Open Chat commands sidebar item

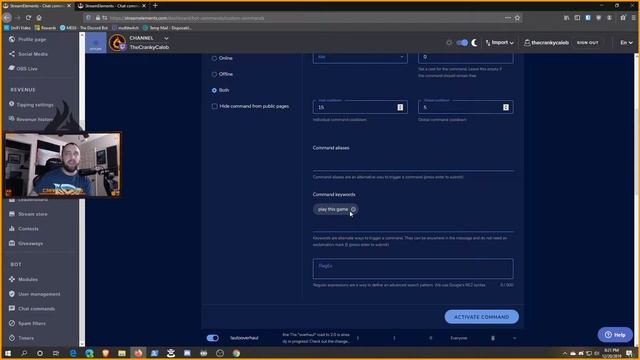pos(32,309)
